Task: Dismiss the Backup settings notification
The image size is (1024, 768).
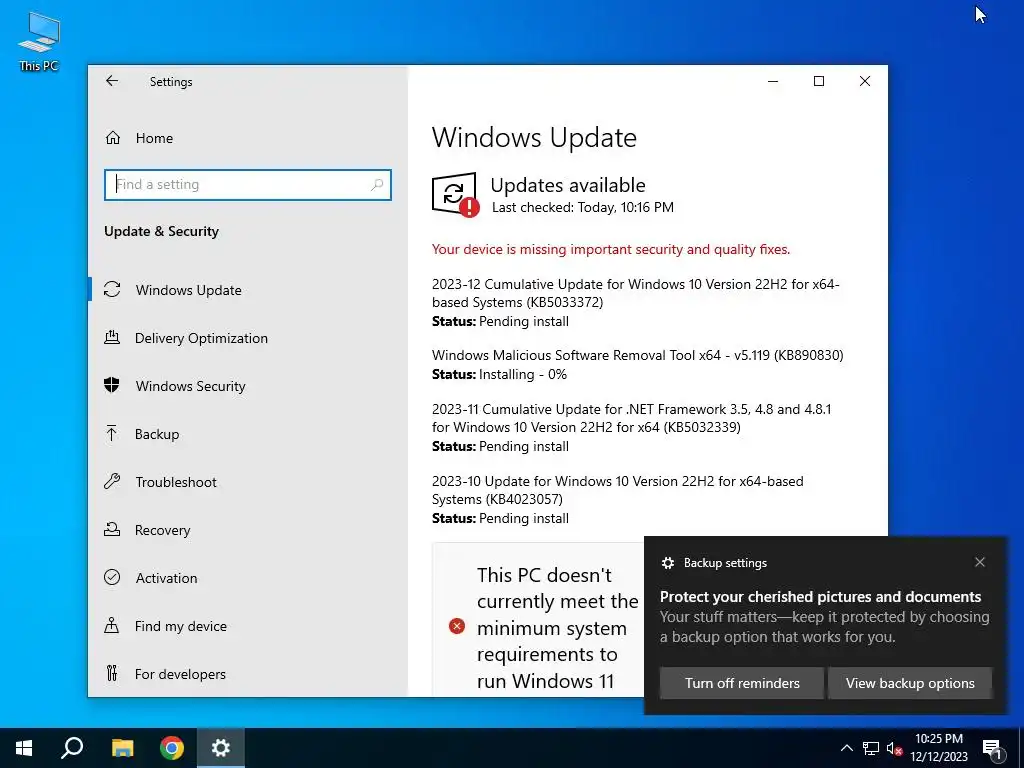Action: pyautogui.click(x=980, y=562)
